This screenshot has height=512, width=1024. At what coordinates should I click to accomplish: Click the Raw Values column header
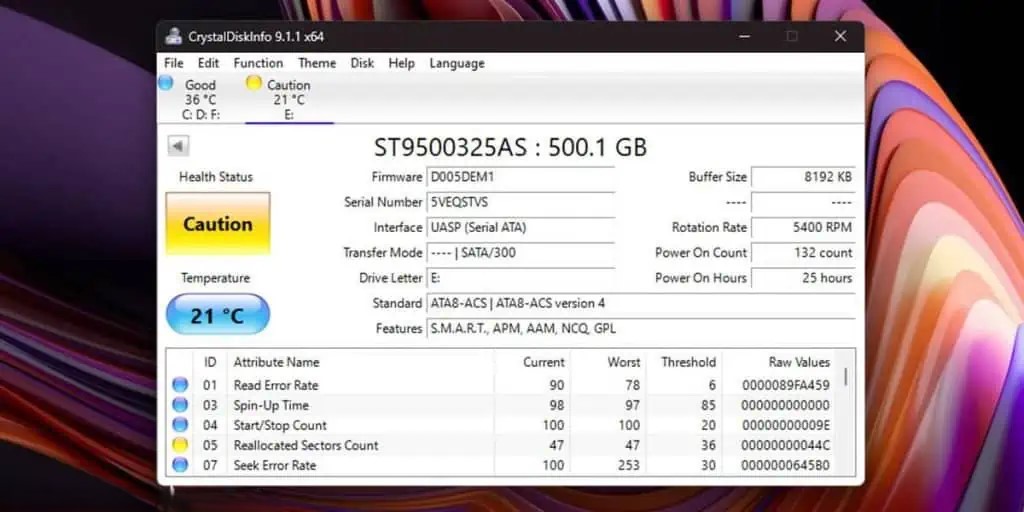pos(780,362)
